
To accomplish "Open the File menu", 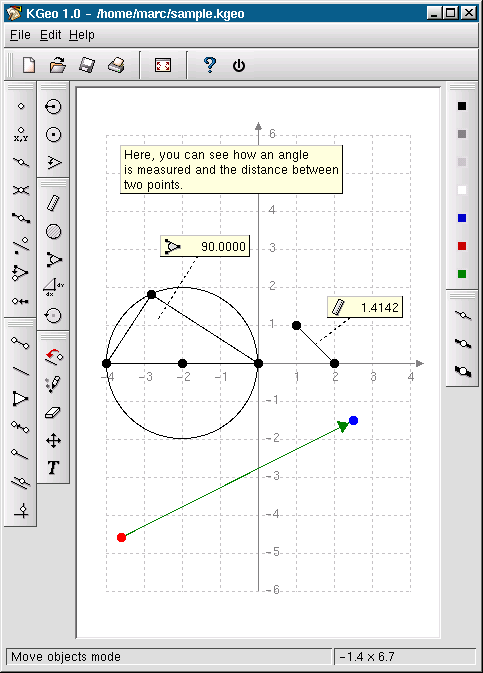I will (x=20, y=35).
